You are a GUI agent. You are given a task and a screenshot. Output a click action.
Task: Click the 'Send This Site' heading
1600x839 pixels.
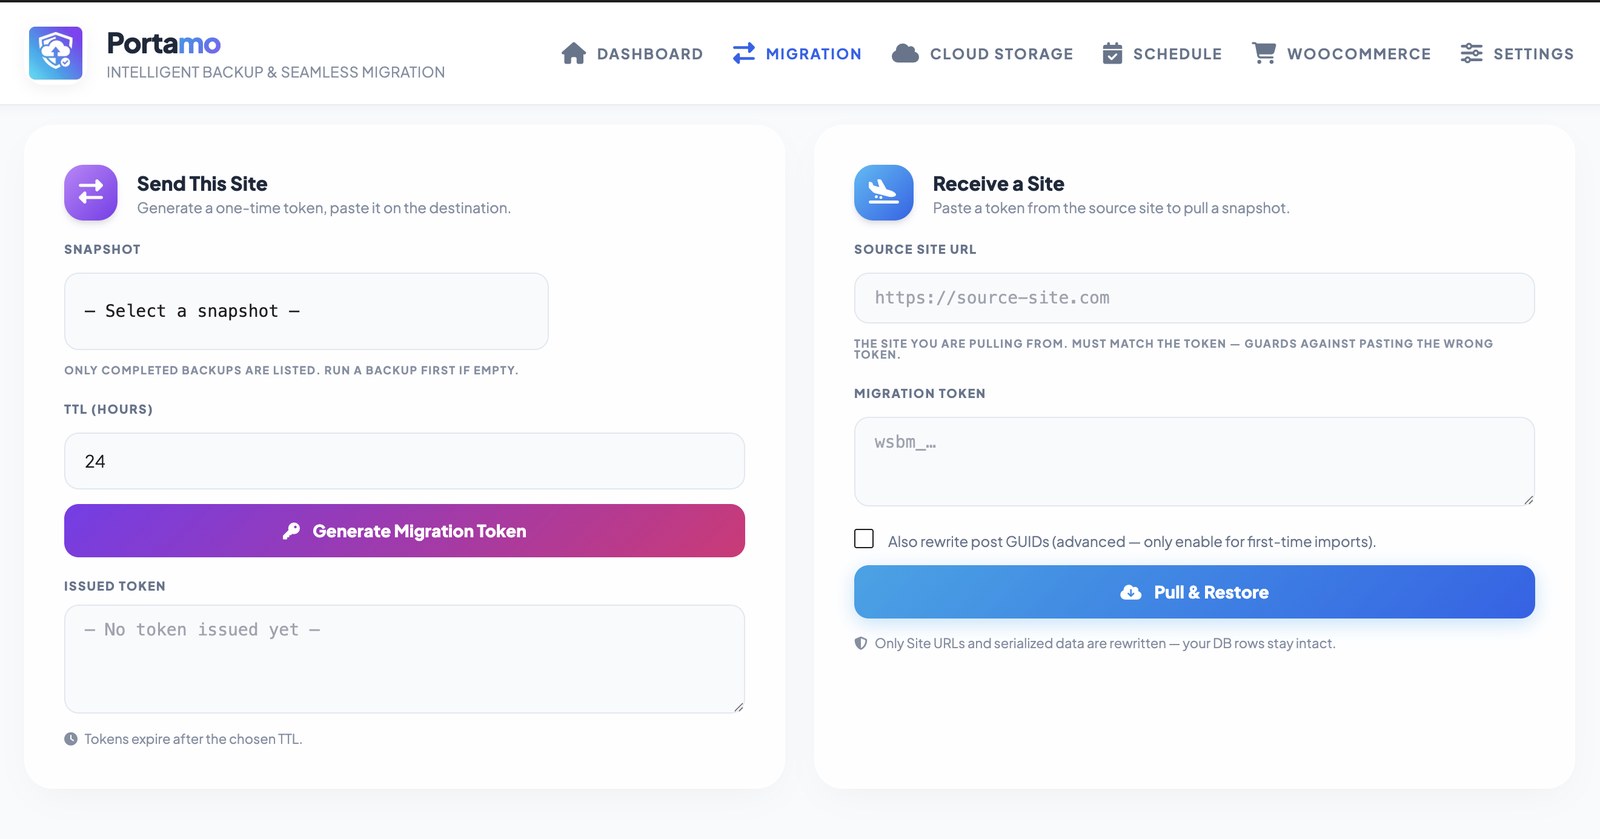pos(202,184)
